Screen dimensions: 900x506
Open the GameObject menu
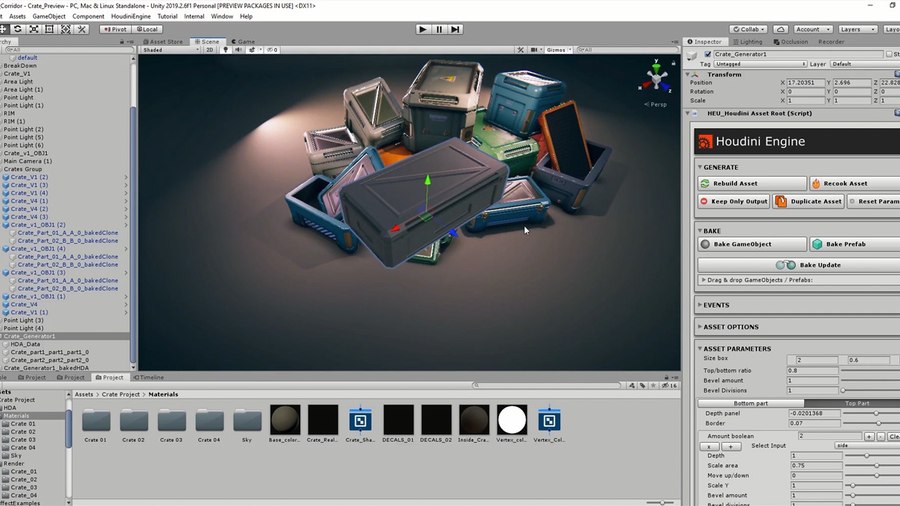click(x=49, y=16)
